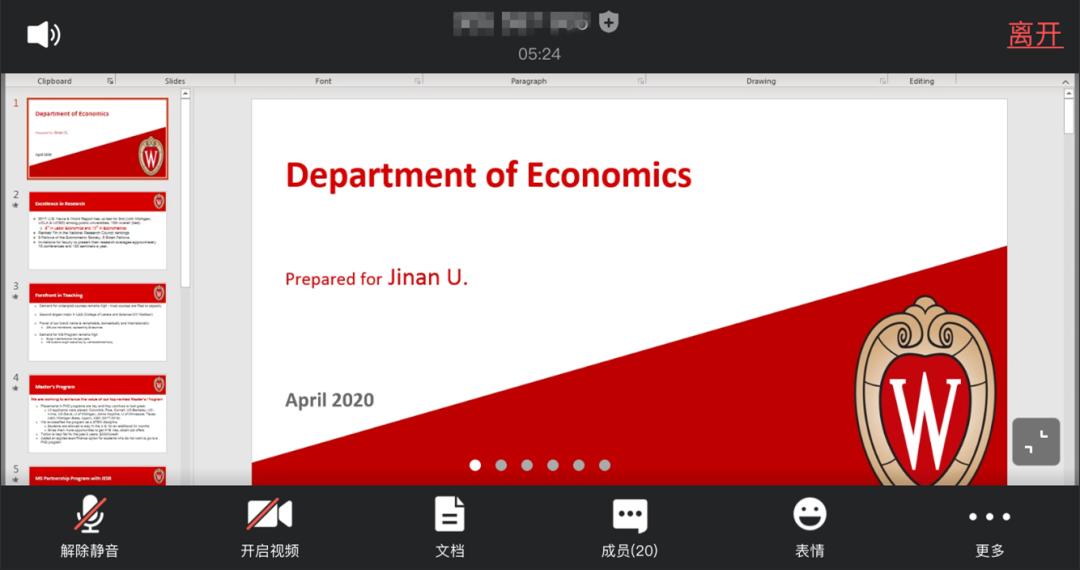Click the animation star under slide 3 number

pyautogui.click(x=16, y=297)
